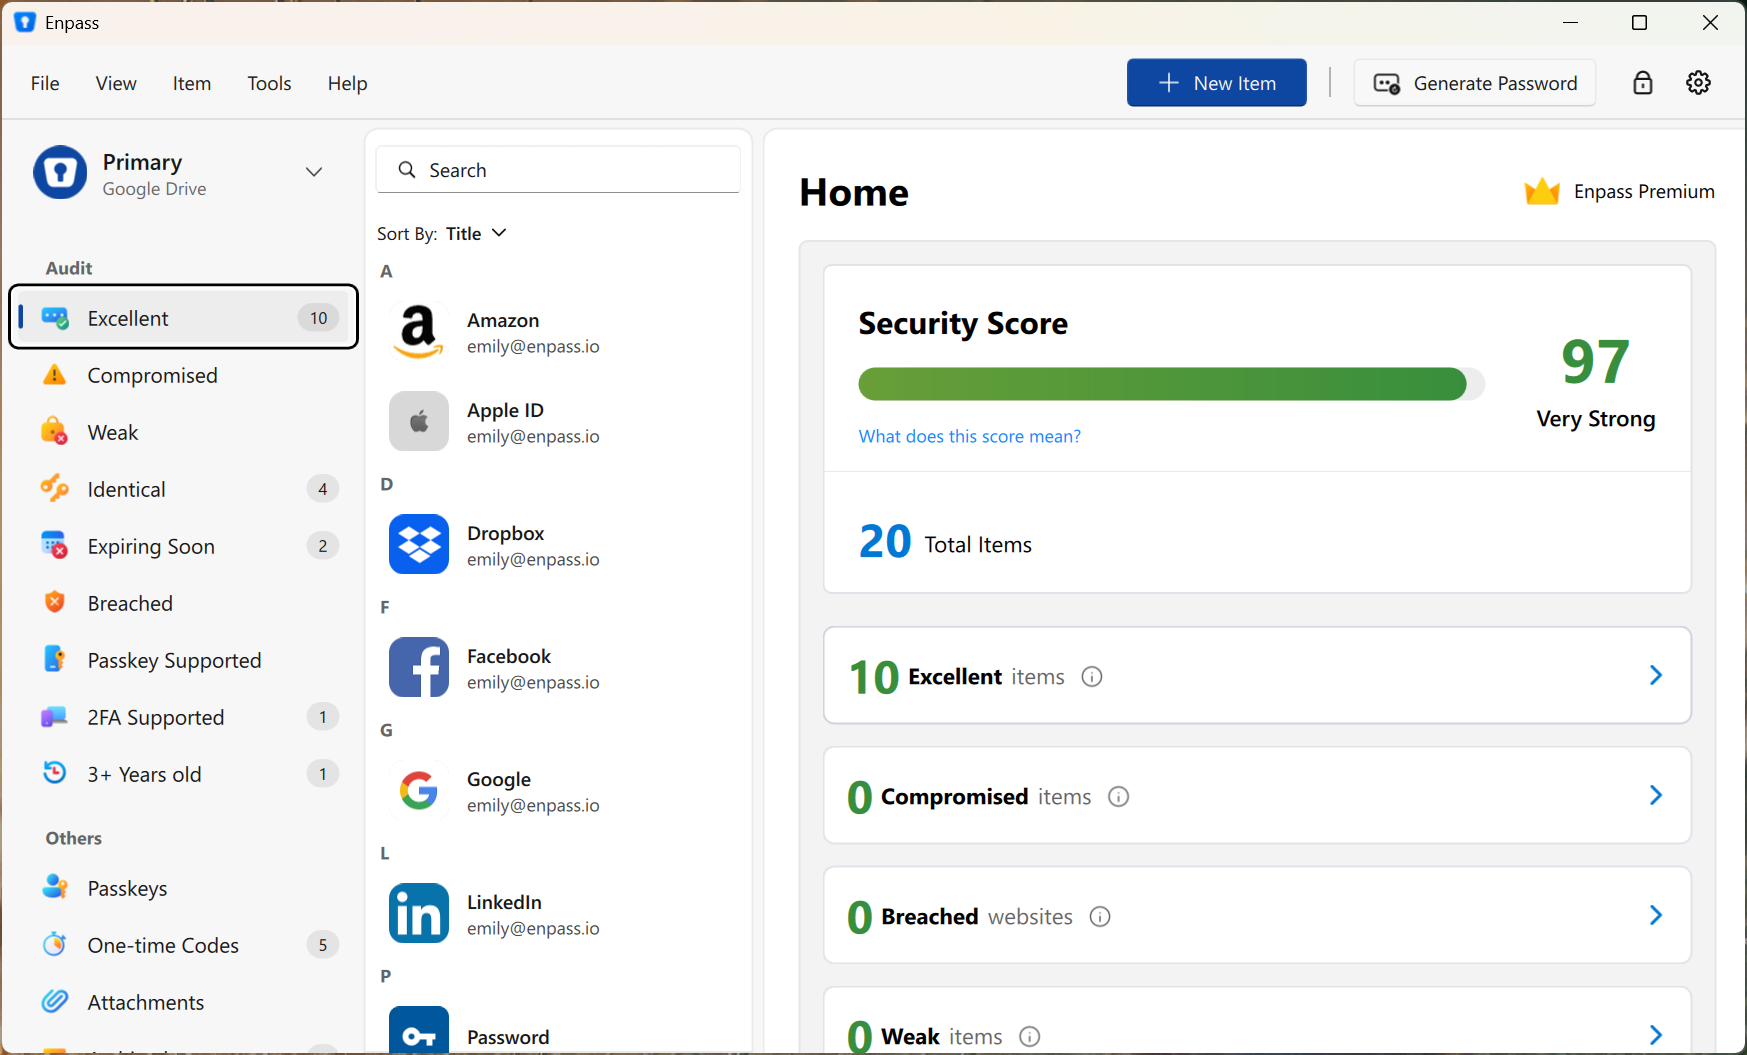Click the LinkedIn entry title text
Screen dimensions: 1747x1055
click(x=504, y=902)
